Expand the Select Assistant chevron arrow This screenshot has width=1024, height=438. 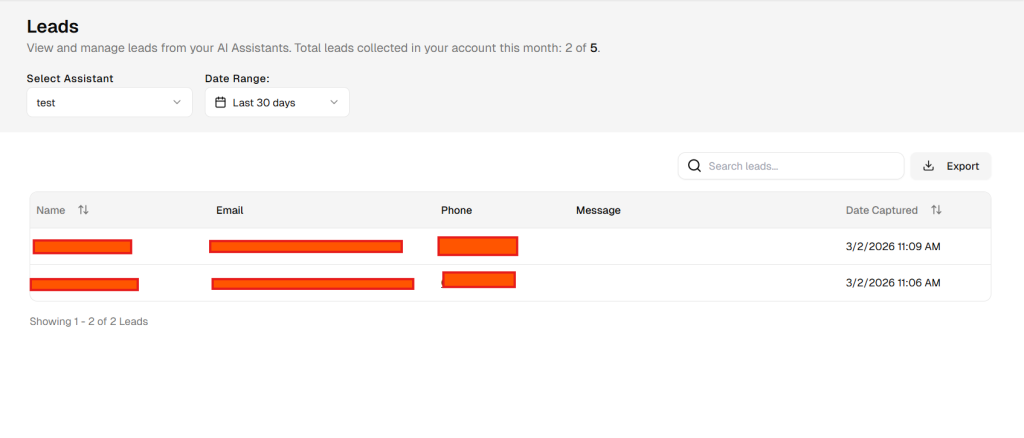(177, 102)
